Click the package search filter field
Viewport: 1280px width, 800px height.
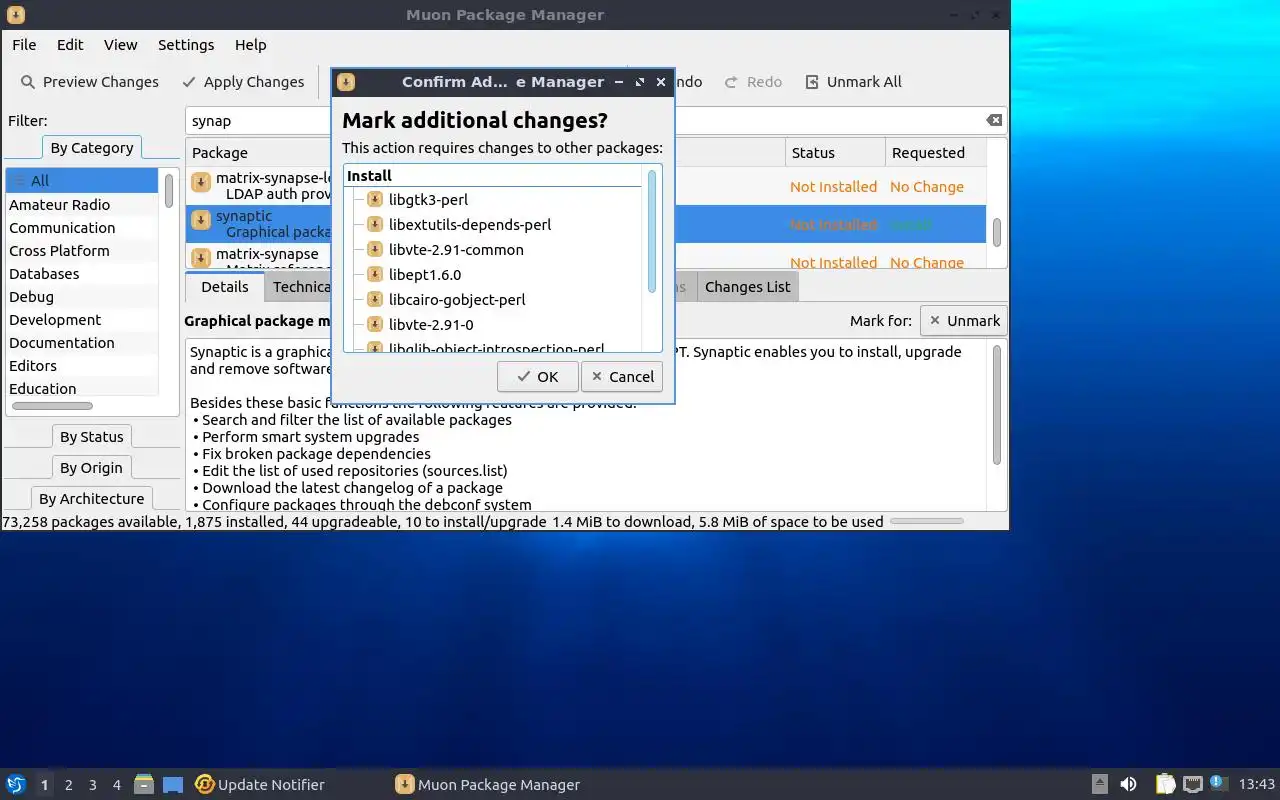tap(595, 120)
